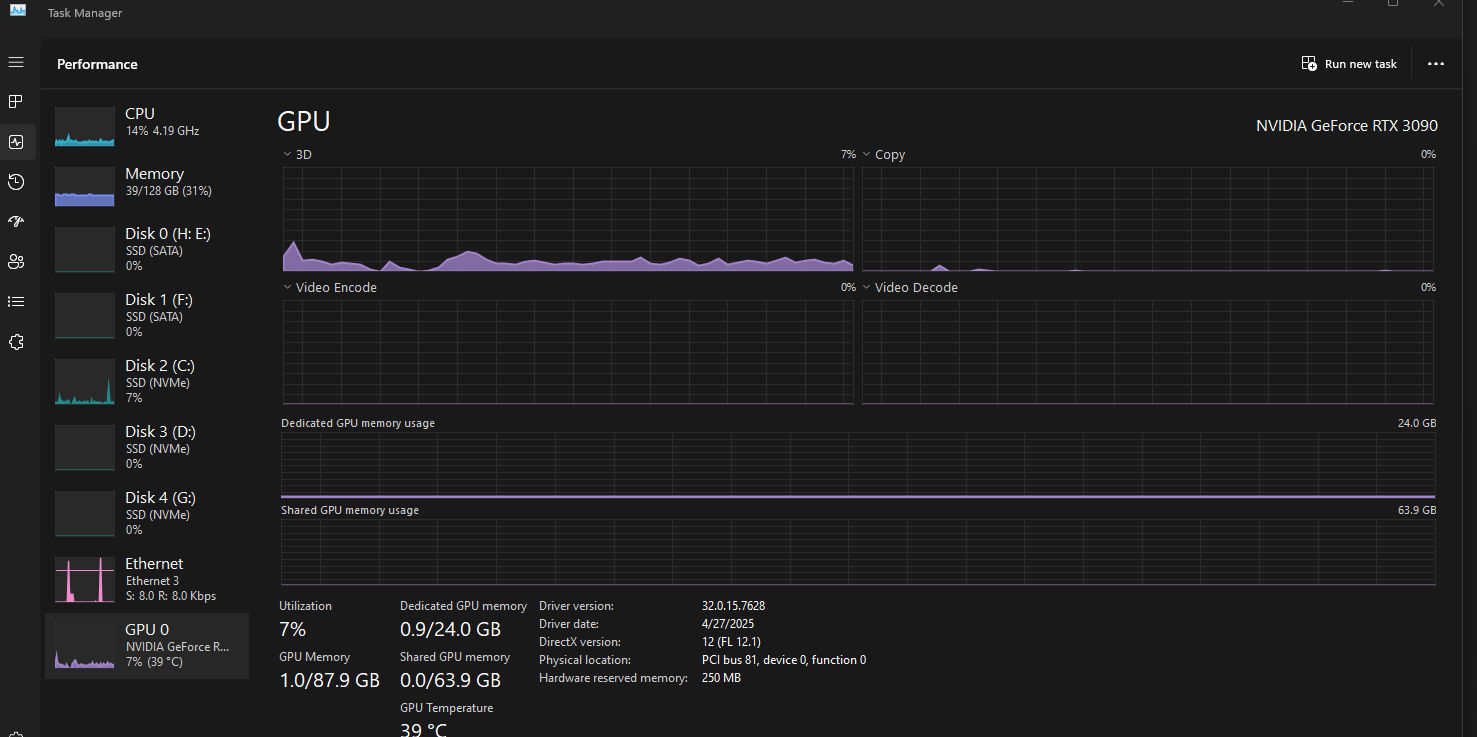This screenshot has height=737, width=1477.
Task: Open the hamburger navigation menu
Action: click(16, 62)
